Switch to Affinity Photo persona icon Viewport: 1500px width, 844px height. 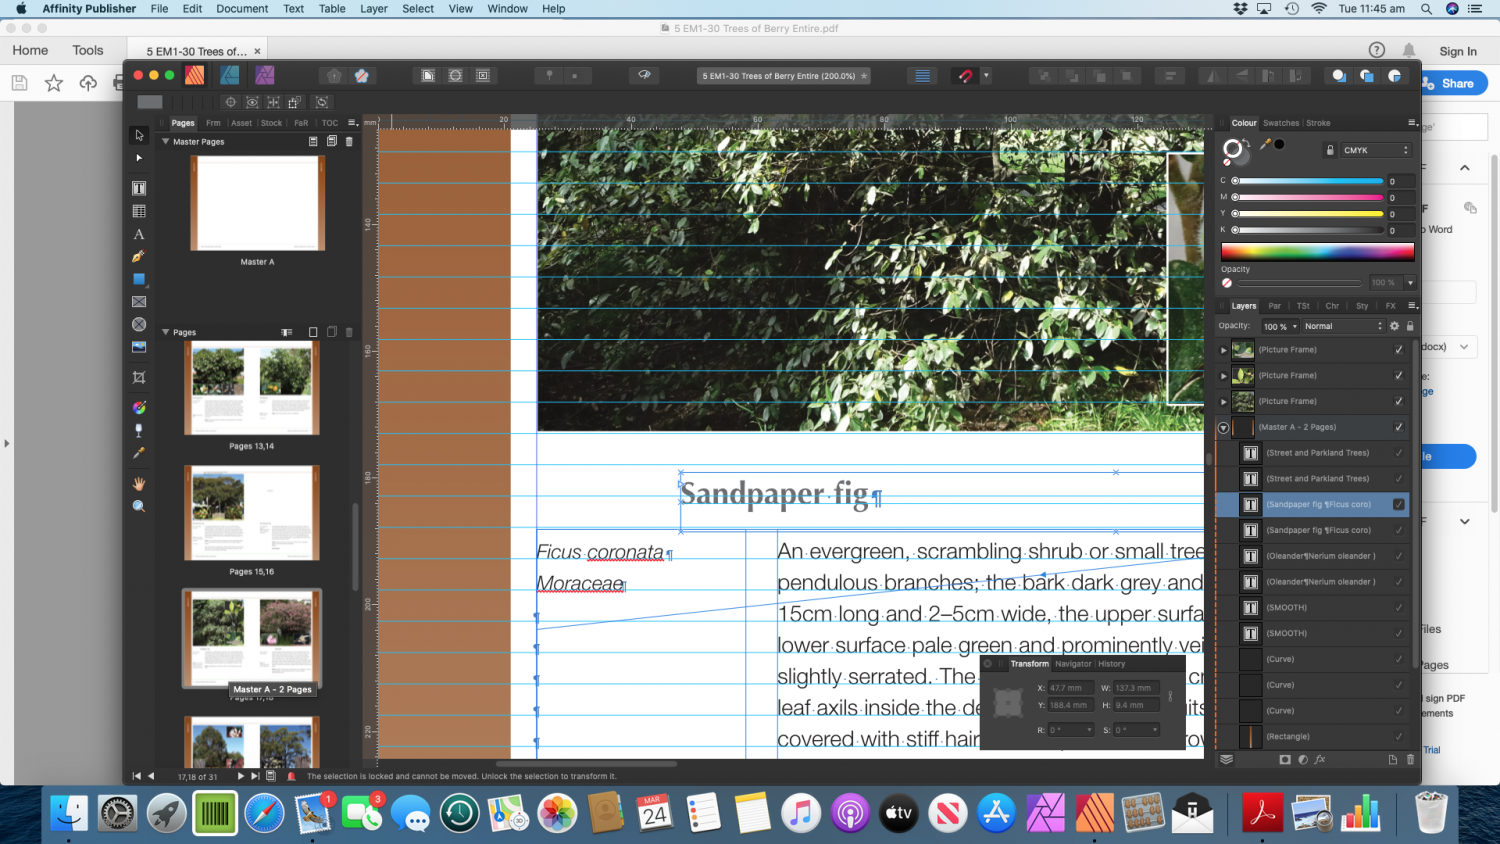(264, 75)
